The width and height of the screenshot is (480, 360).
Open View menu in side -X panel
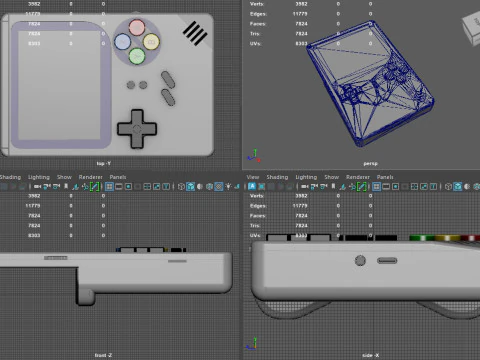coord(253,177)
